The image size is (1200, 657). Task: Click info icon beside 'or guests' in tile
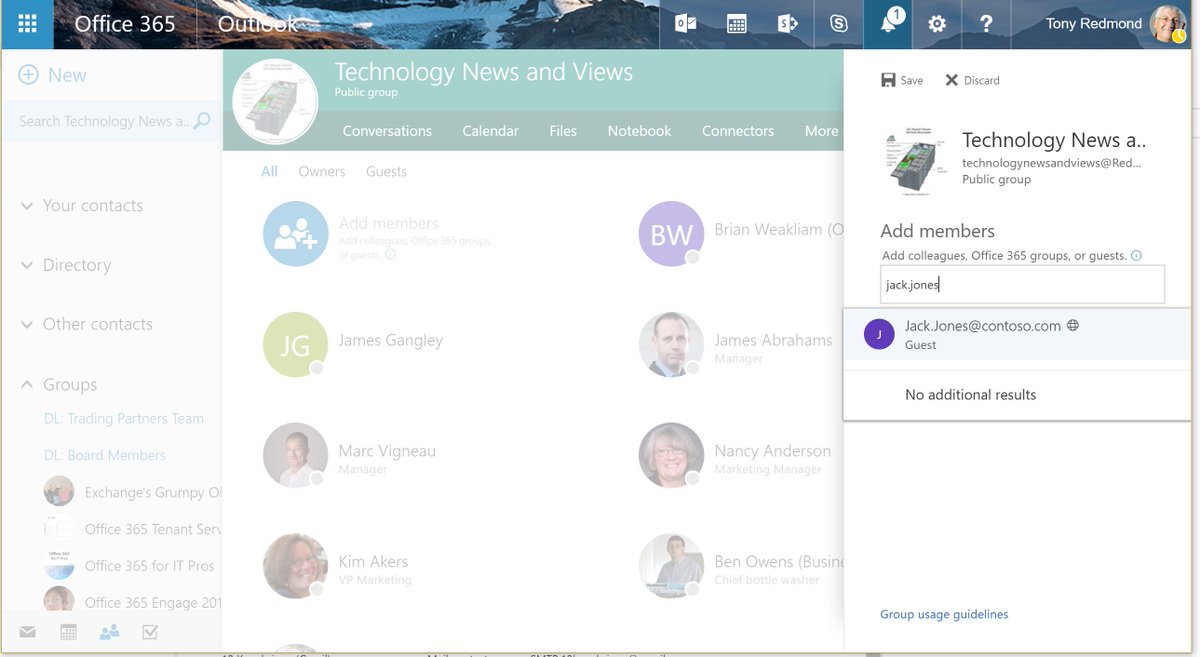(390, 255)
